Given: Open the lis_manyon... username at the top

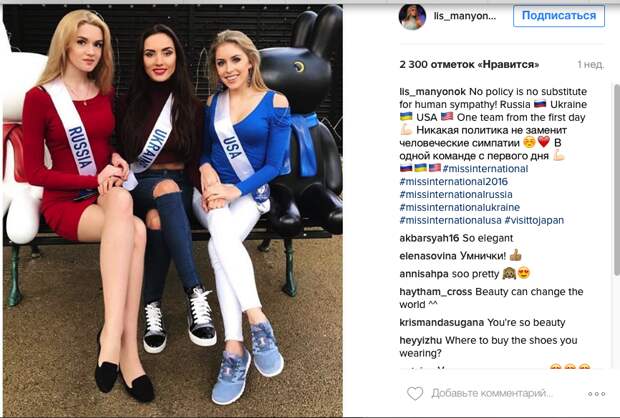Looking at the screenshot, I should 465,16.
